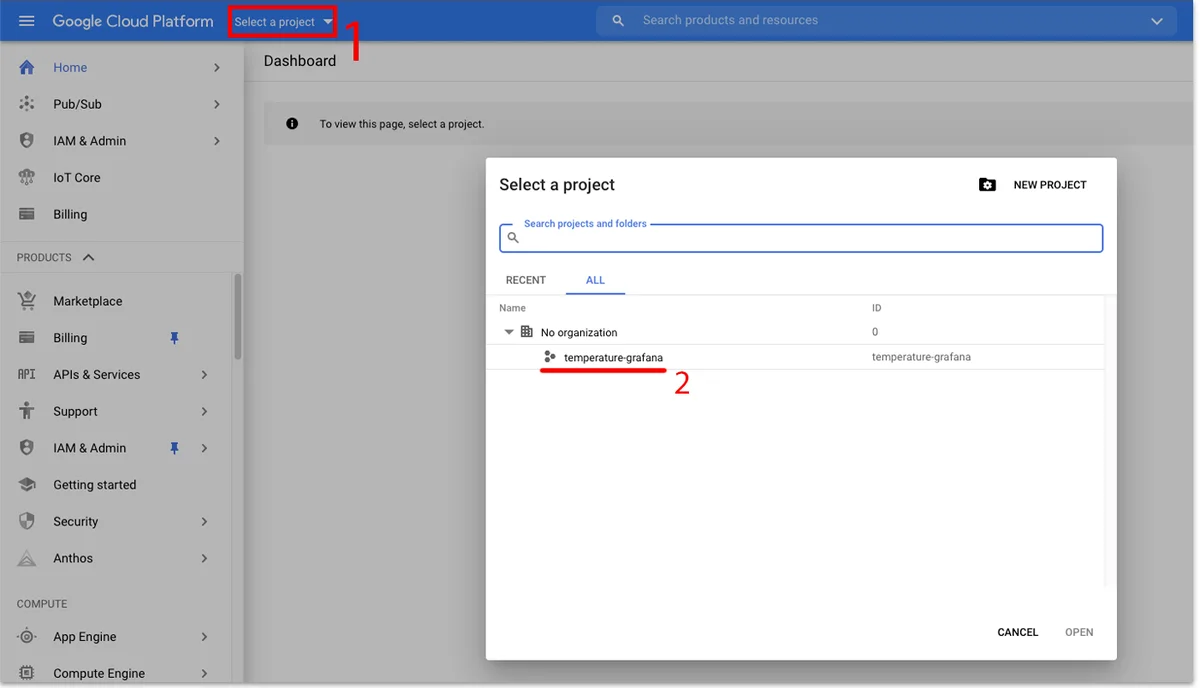
Task: Switch to the RECENT tab
Action: (526, 280)
